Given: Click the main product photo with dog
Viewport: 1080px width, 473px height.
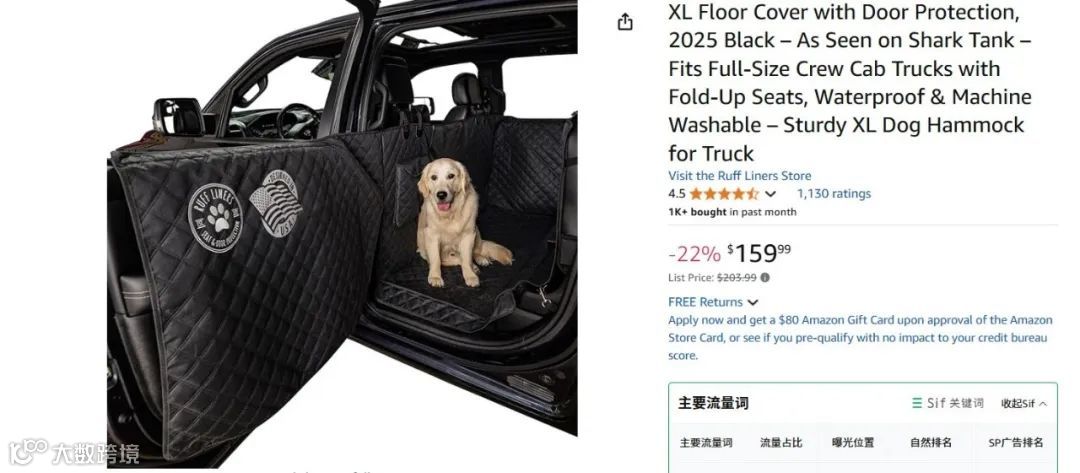Looking at the screenshot, I should [342, 234].
